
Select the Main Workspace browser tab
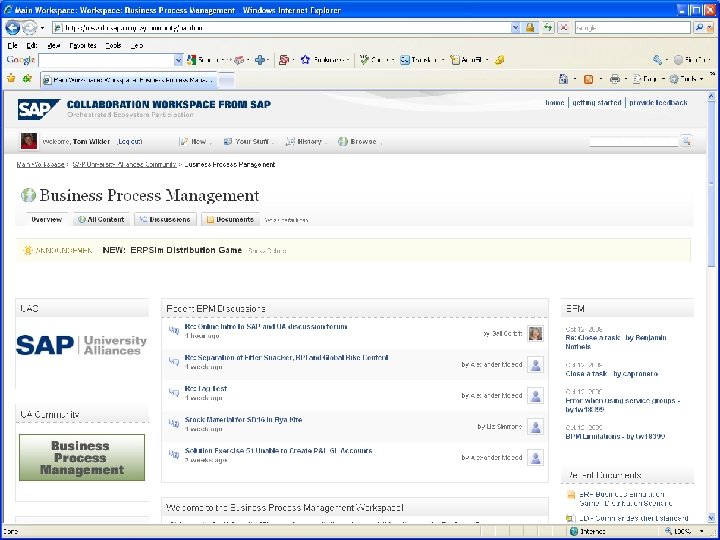point(129,80)
